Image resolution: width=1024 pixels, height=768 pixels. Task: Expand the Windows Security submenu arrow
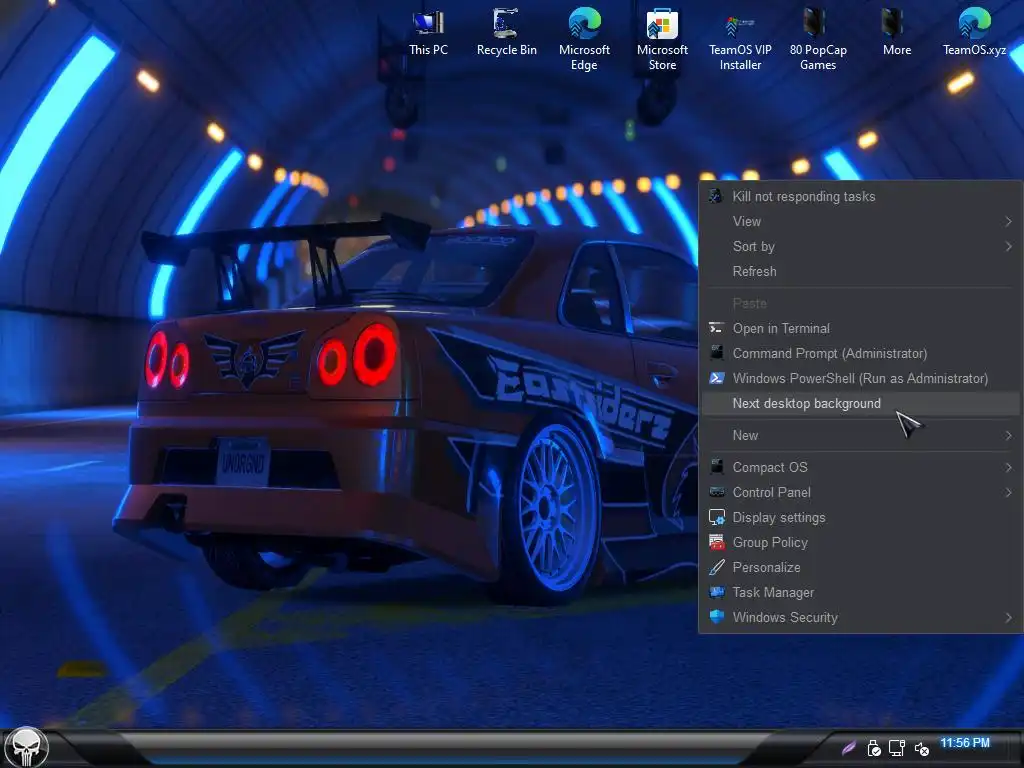pos(1008,617)
